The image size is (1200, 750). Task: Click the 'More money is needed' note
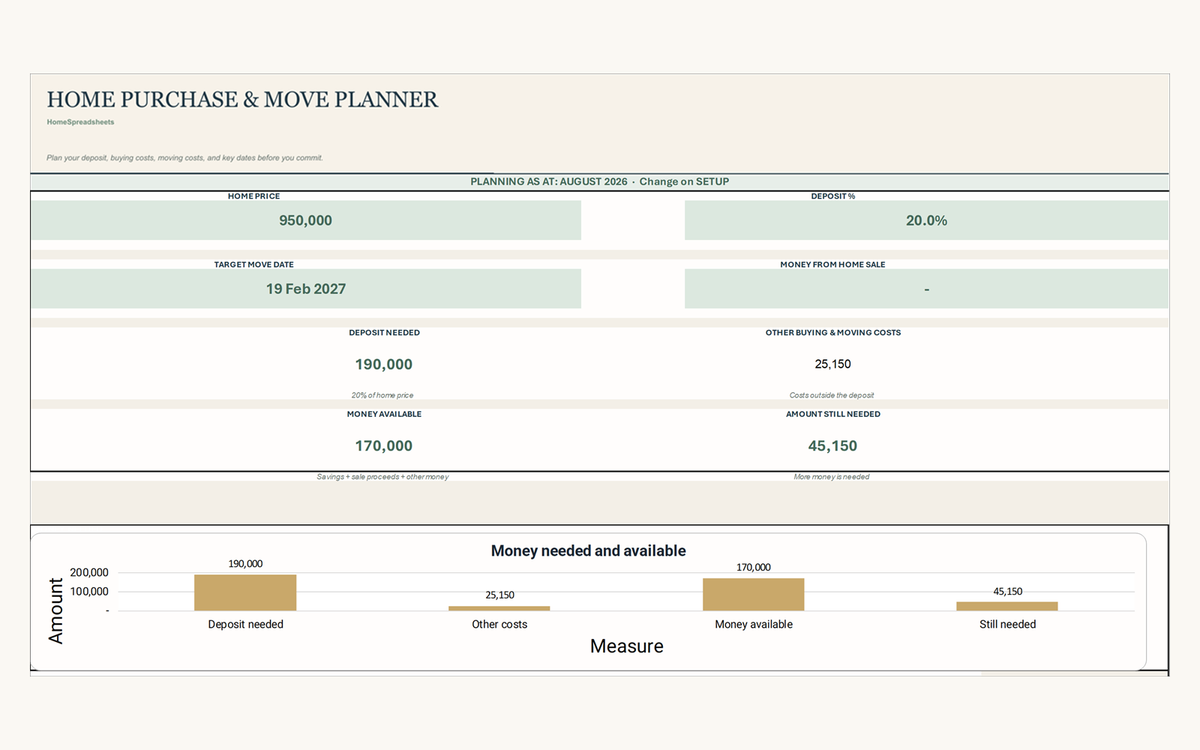[x=832, y=477]
